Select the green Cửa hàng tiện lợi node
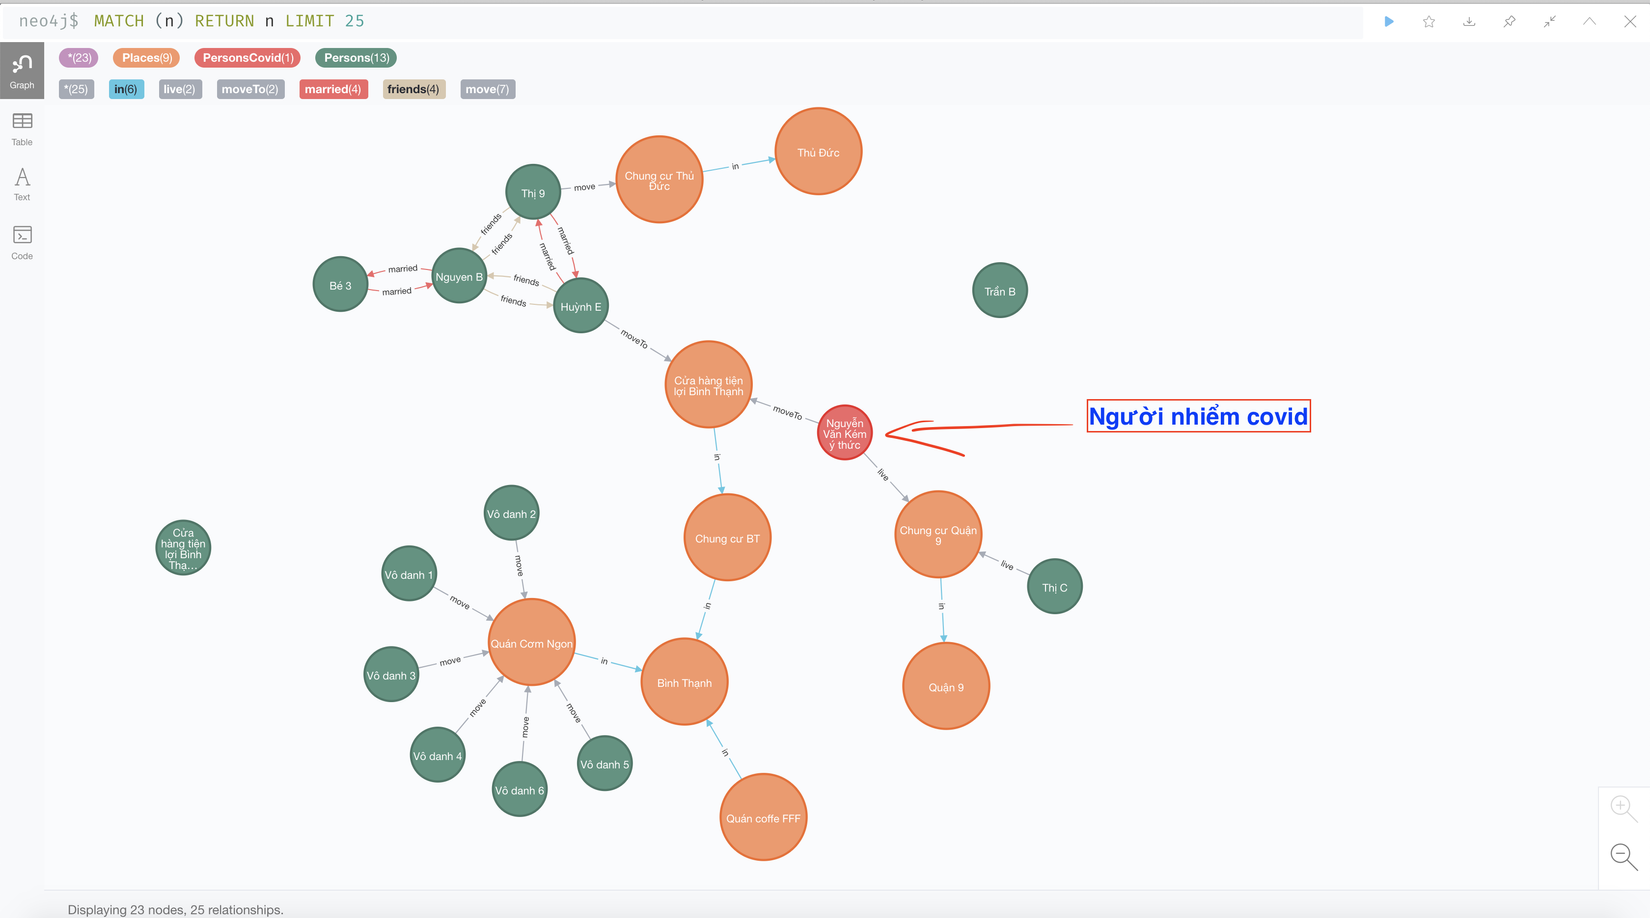The height and width of the screenshot is (918, 1650). [x=183, y=548]
